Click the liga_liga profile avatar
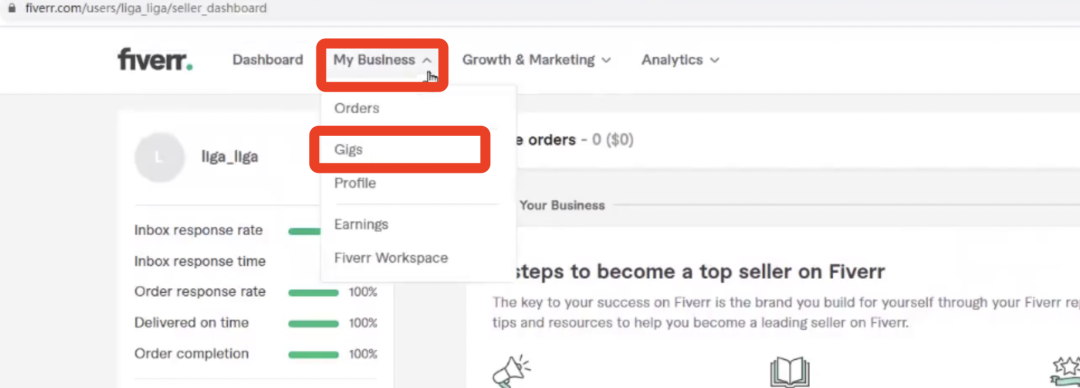 point(159,157)
